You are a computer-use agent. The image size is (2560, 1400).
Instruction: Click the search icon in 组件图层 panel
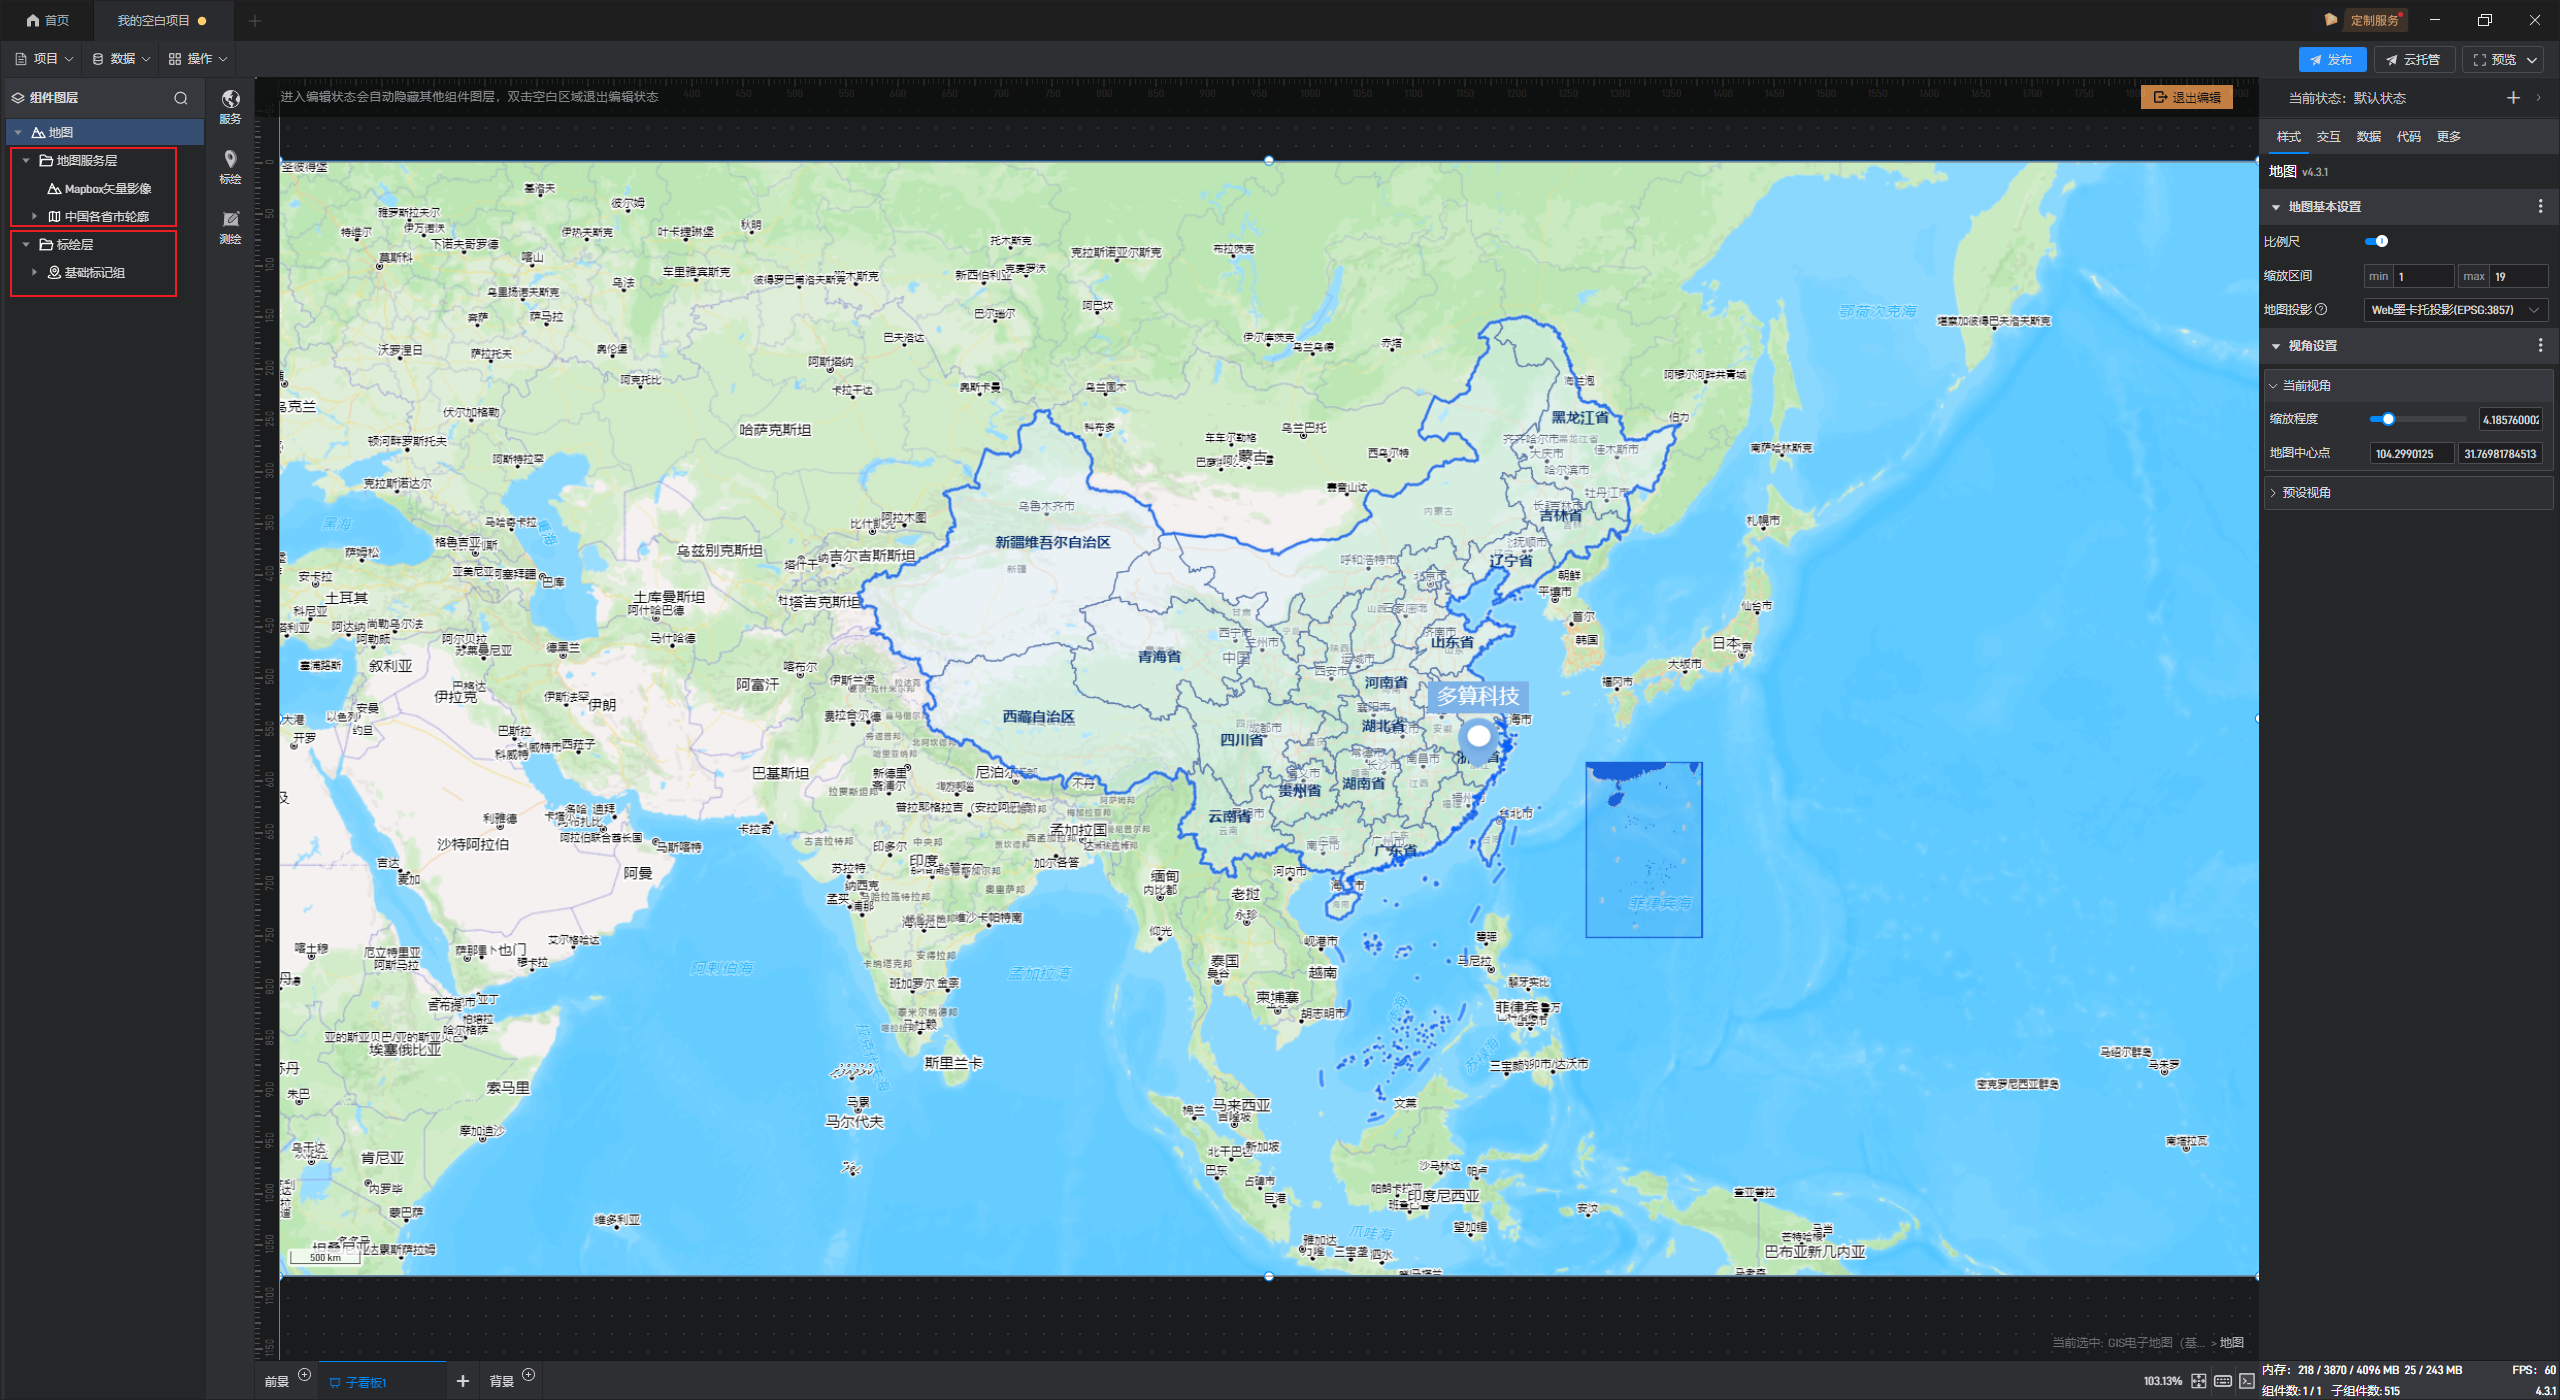point(181,98)
